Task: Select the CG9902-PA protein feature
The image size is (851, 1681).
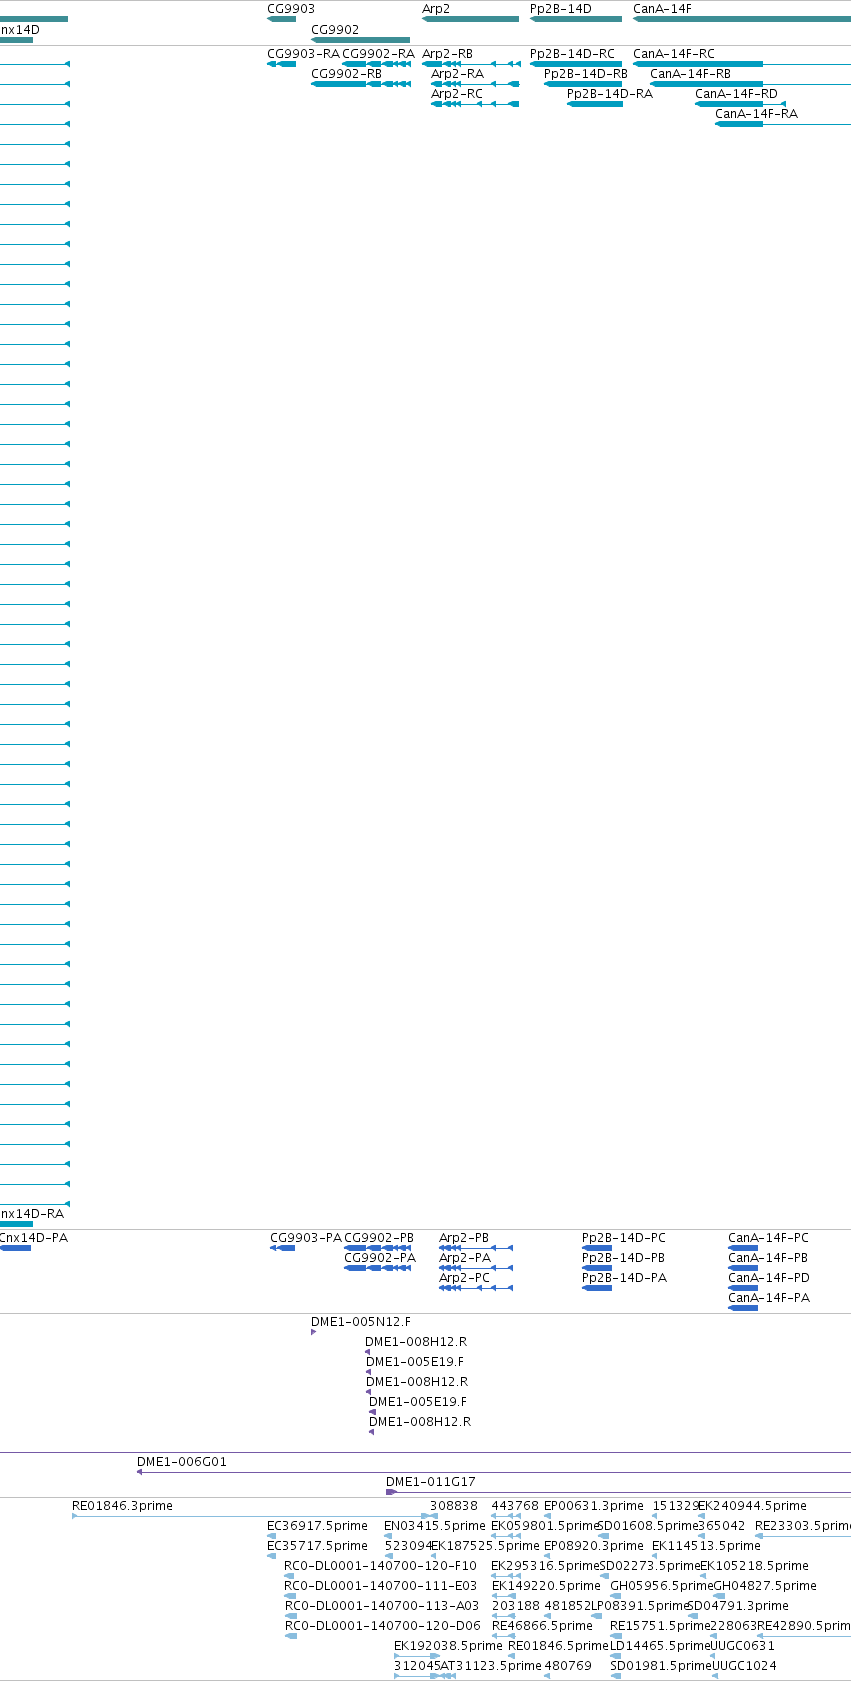Action: click(x=377, y=1268)
